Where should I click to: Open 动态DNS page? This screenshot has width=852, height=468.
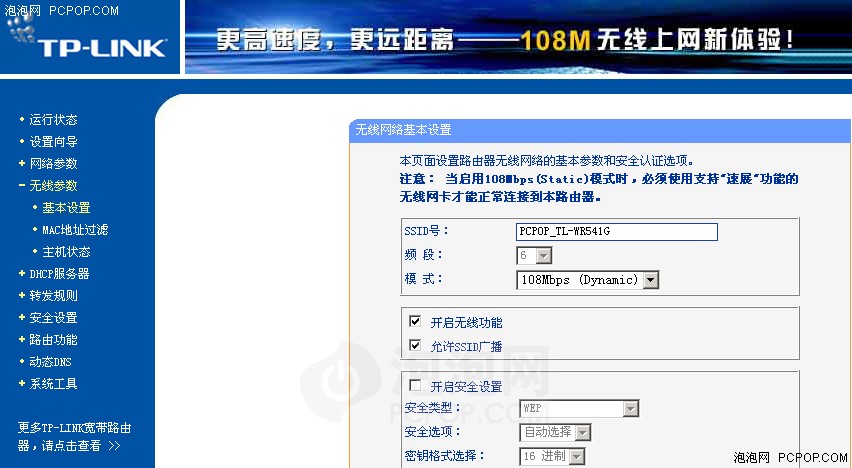click(50, 362)
